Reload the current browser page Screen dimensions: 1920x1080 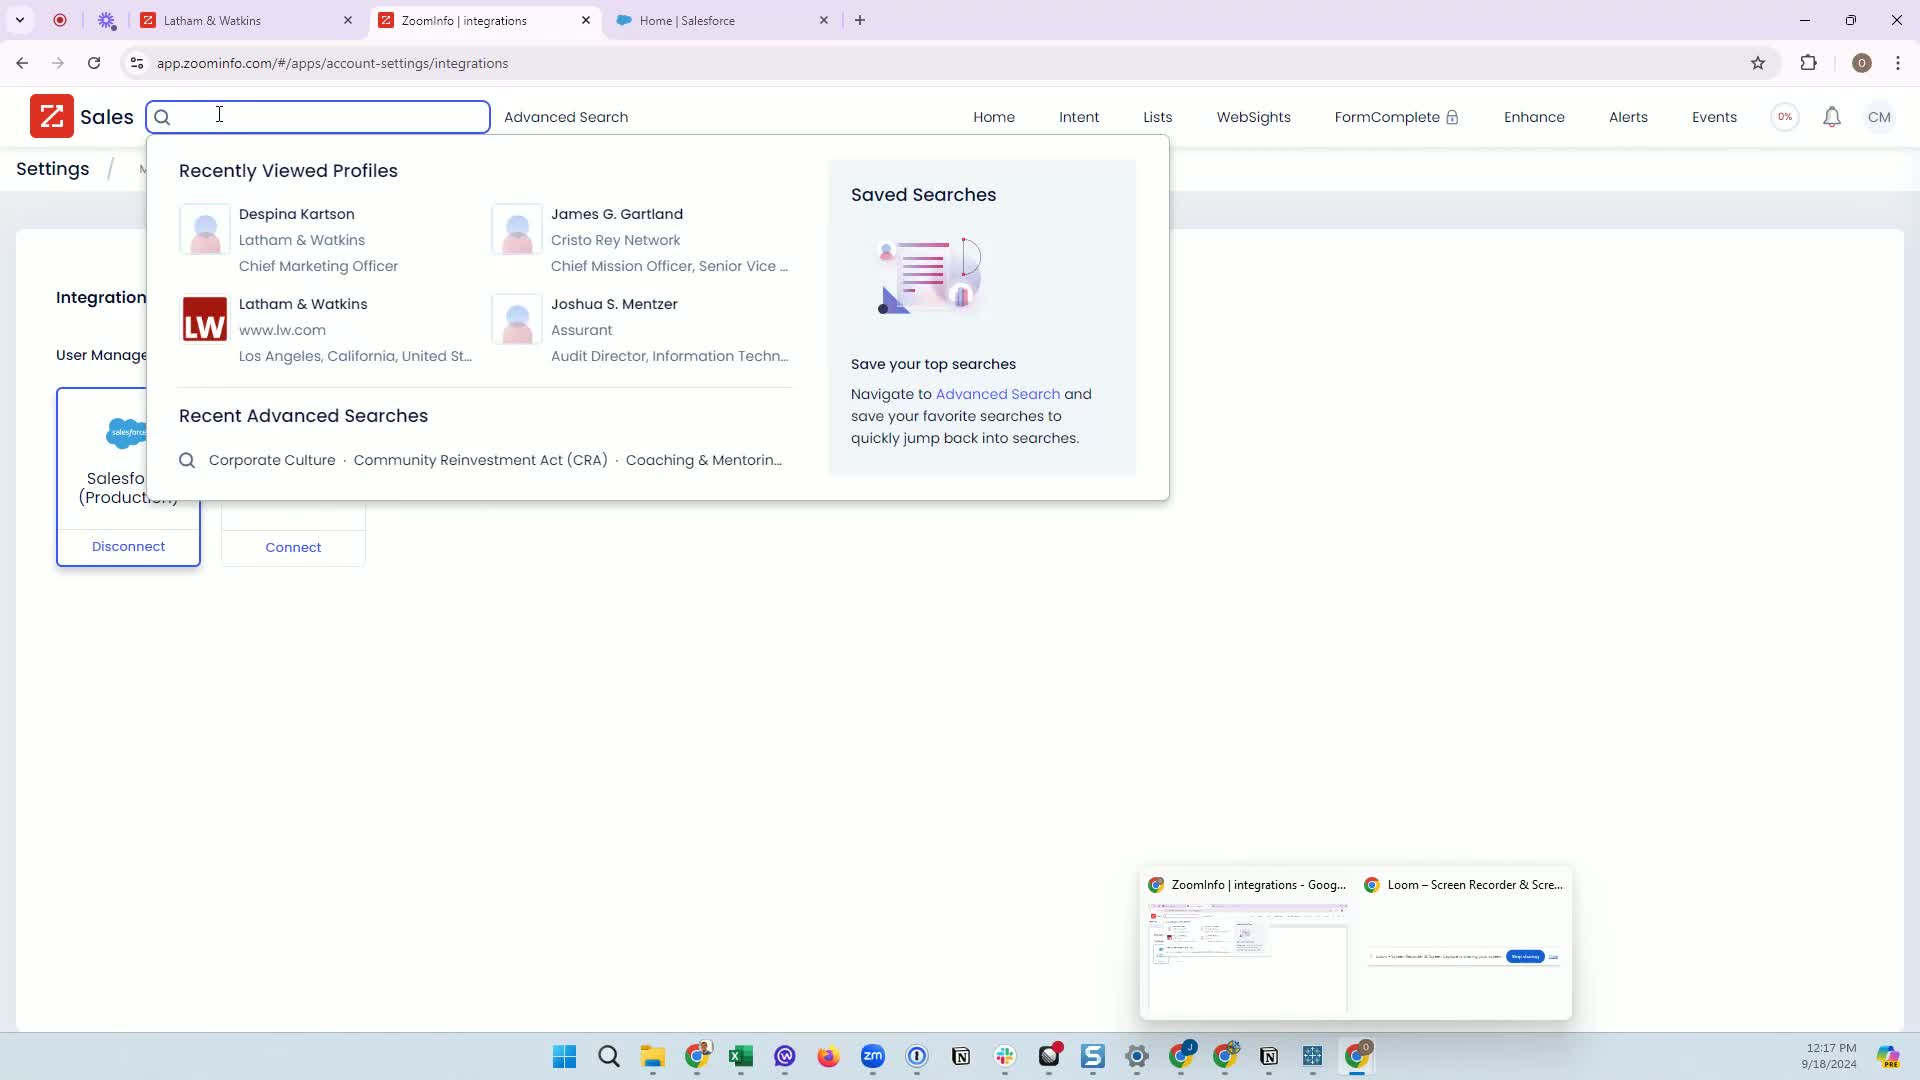(x=94, y=63)
